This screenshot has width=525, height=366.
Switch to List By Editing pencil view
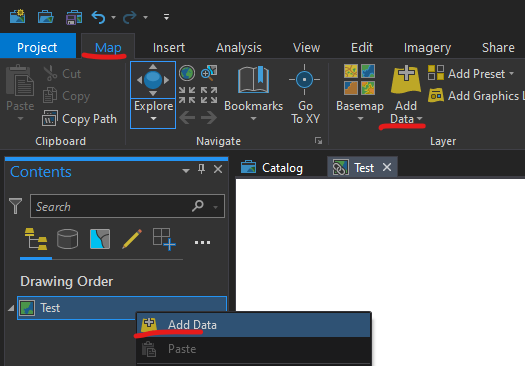point(132,239)
